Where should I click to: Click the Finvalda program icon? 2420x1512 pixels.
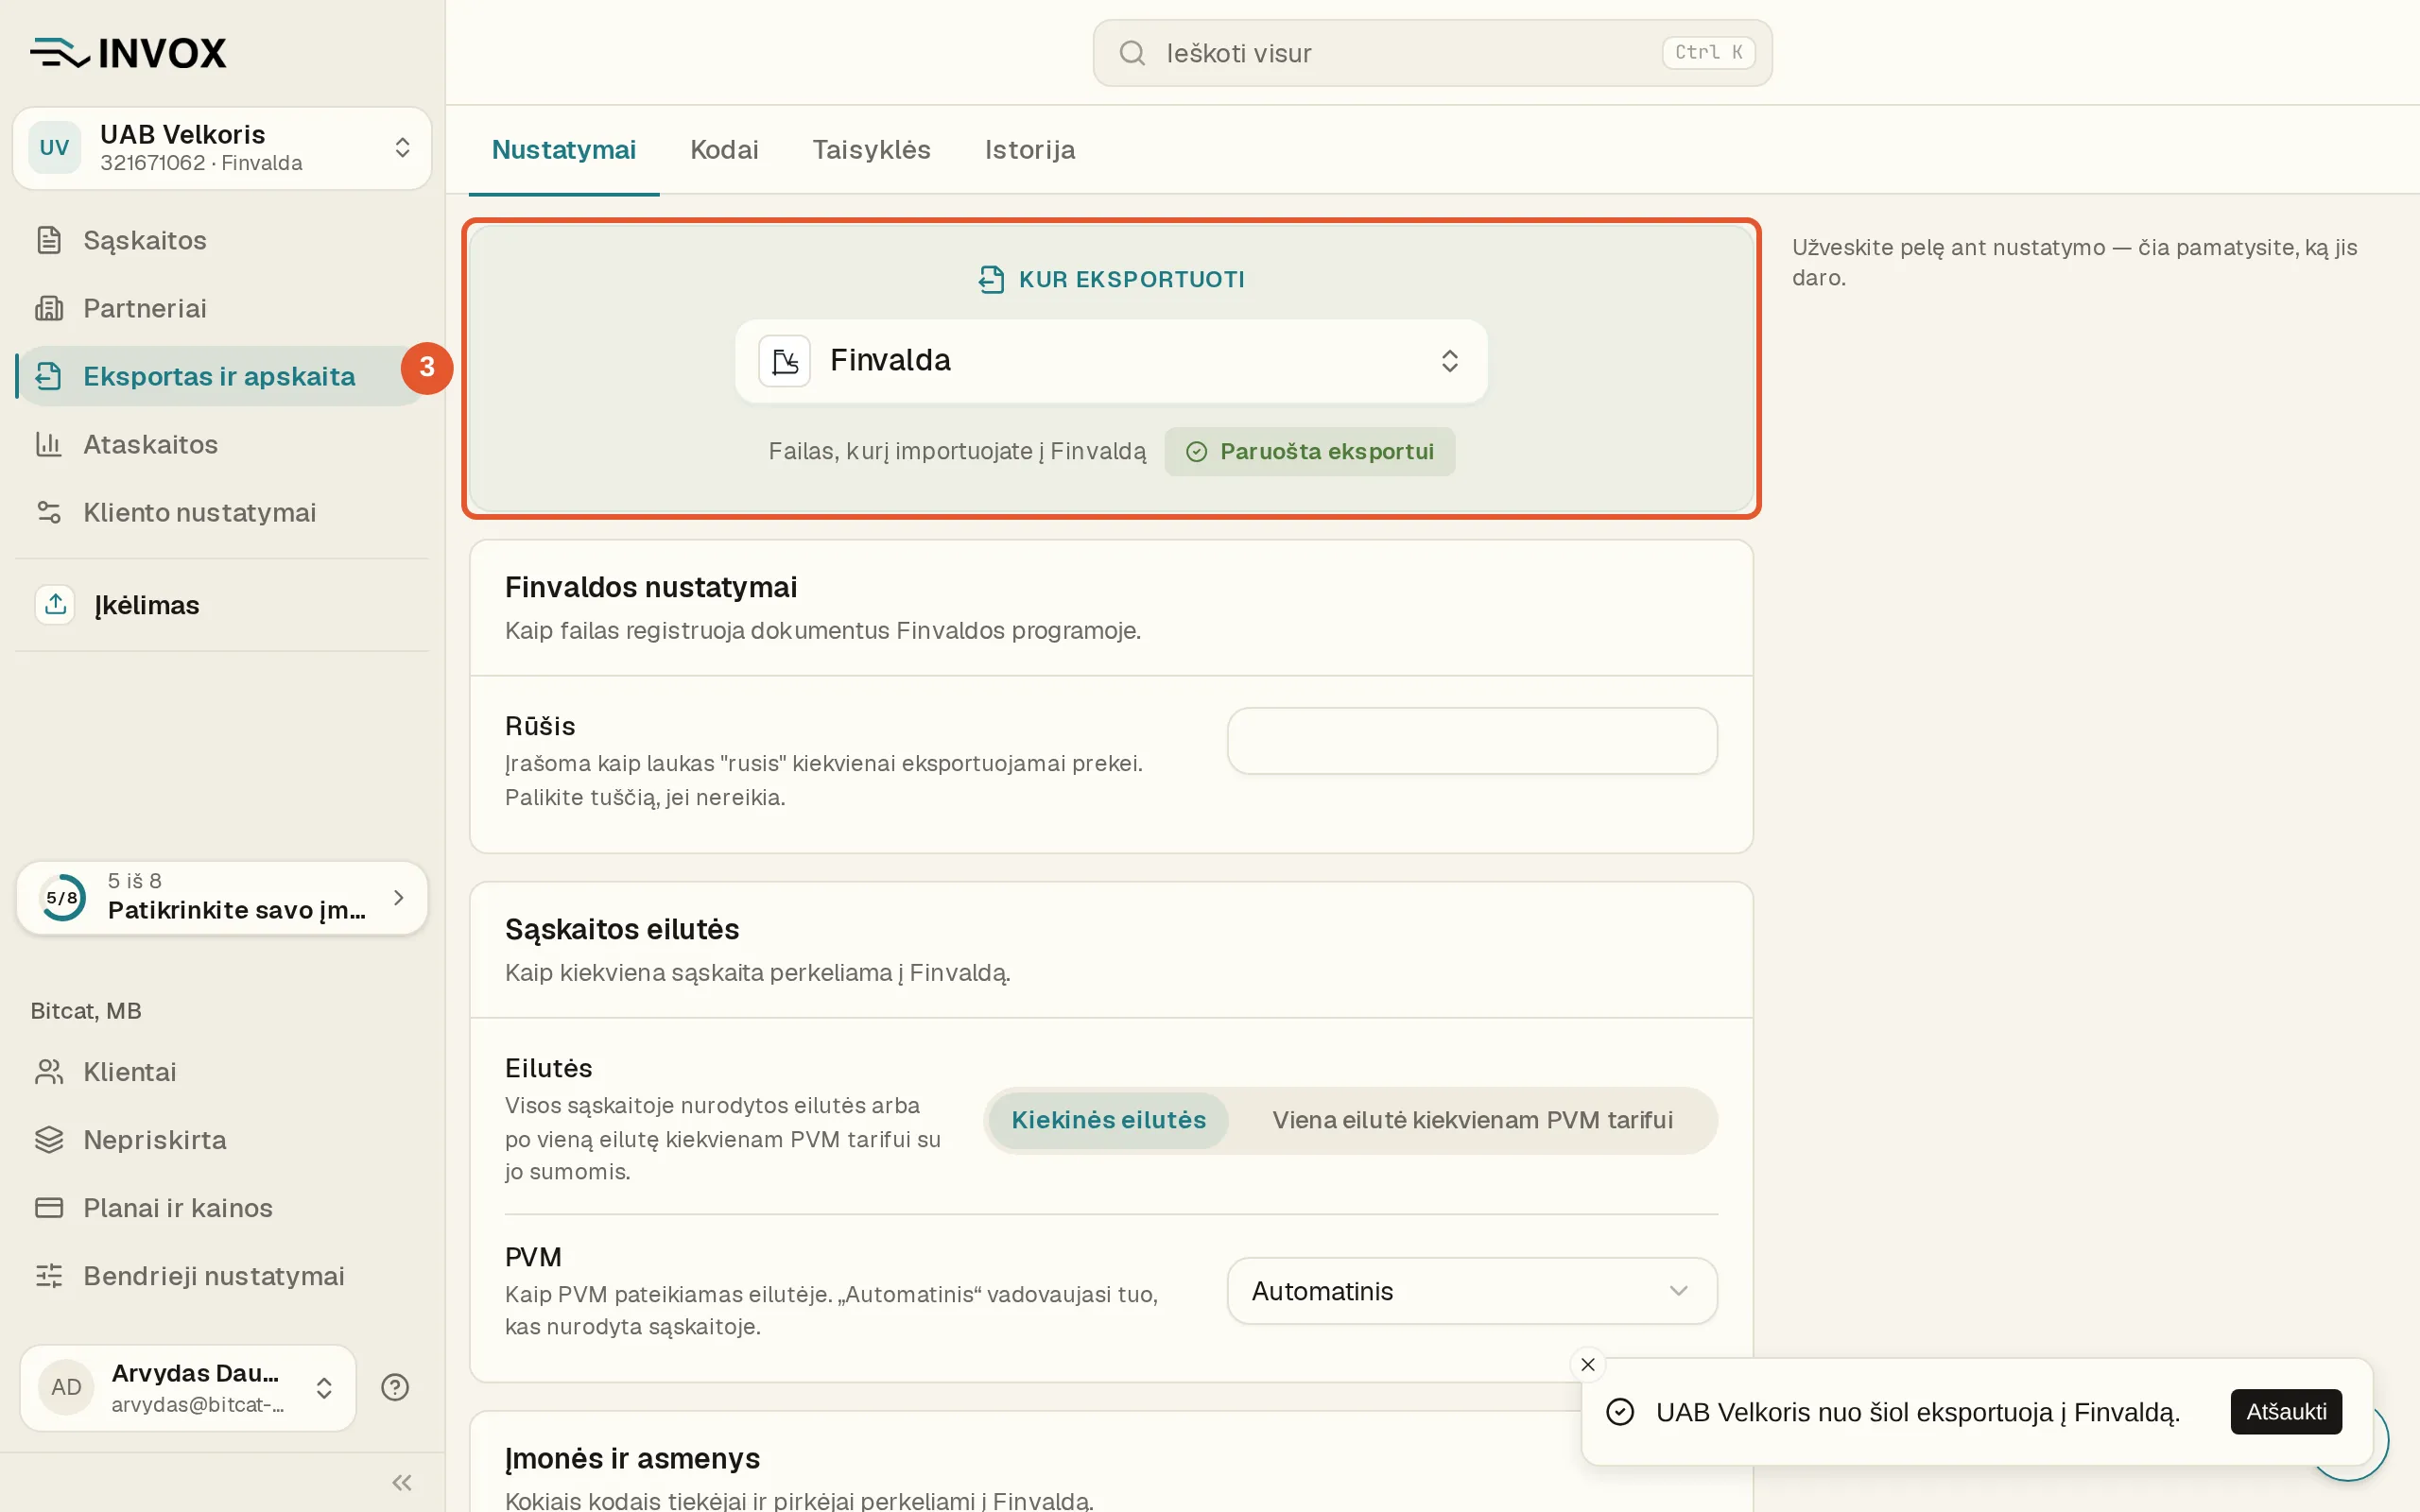click(784, 361)
